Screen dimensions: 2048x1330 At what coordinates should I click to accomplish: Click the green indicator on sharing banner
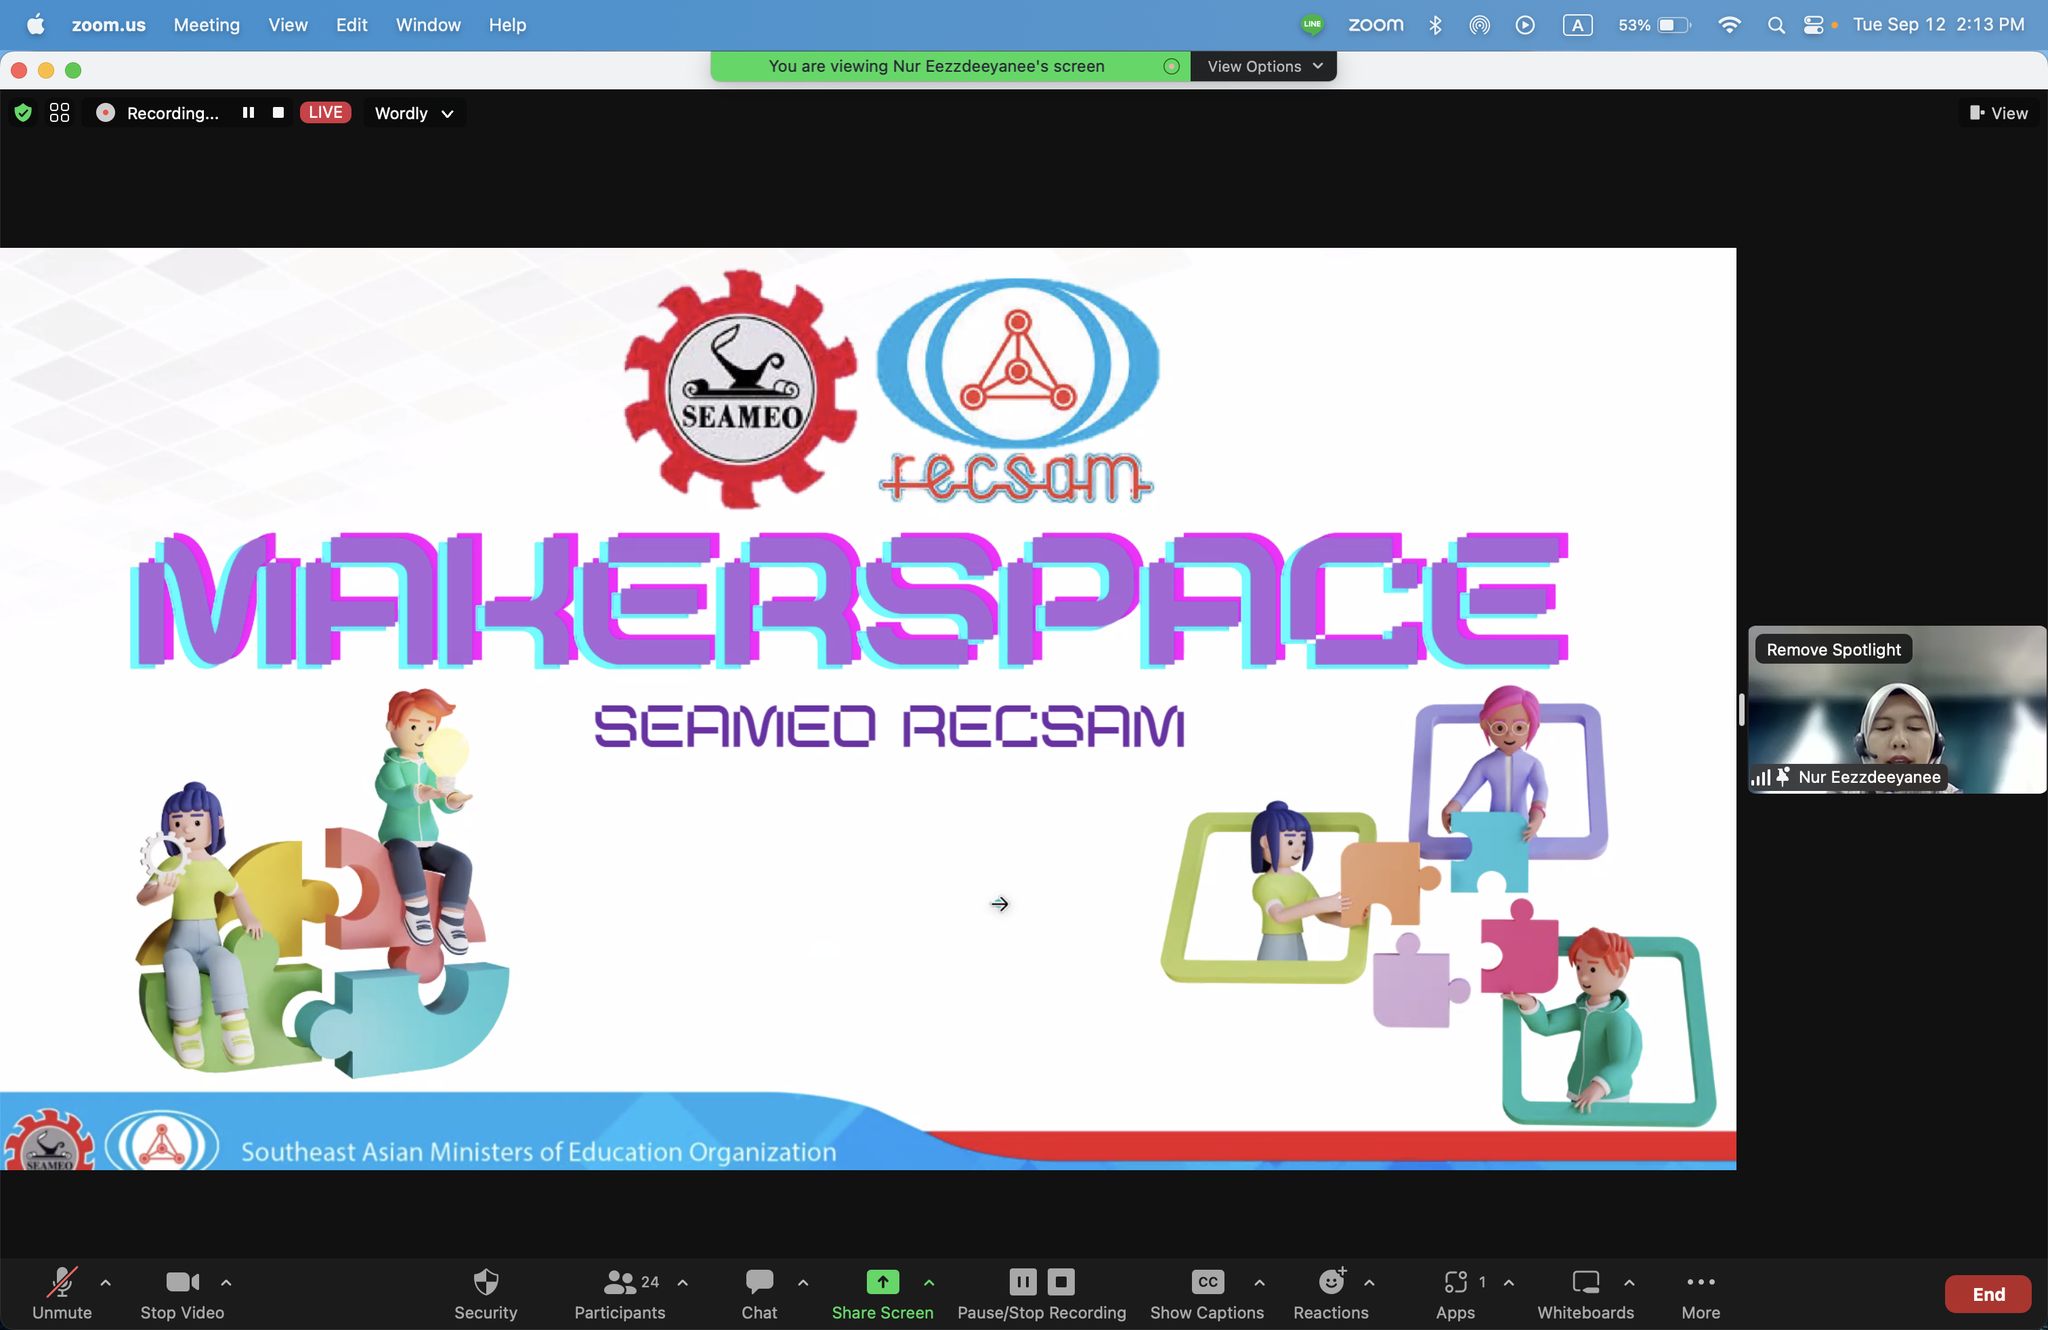pos(1172,66)
